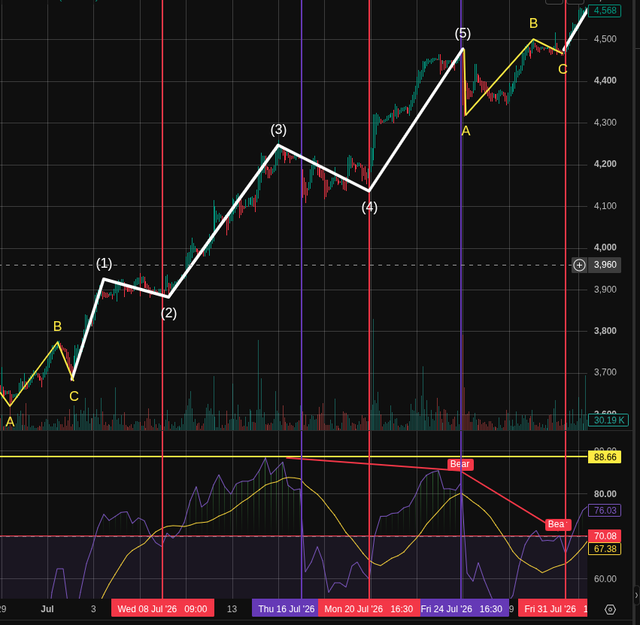
Task: Click the Jul month label on time axis
Action: pyautogui.click(x=47, y=609)
